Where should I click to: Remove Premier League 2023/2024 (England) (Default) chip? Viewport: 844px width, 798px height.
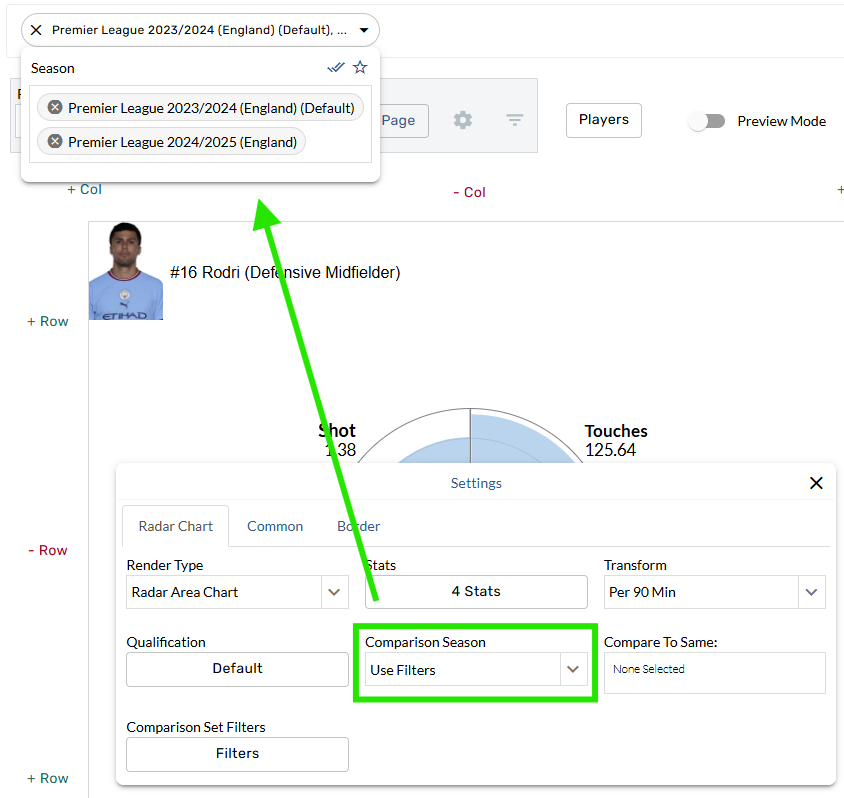pos(55,108)
